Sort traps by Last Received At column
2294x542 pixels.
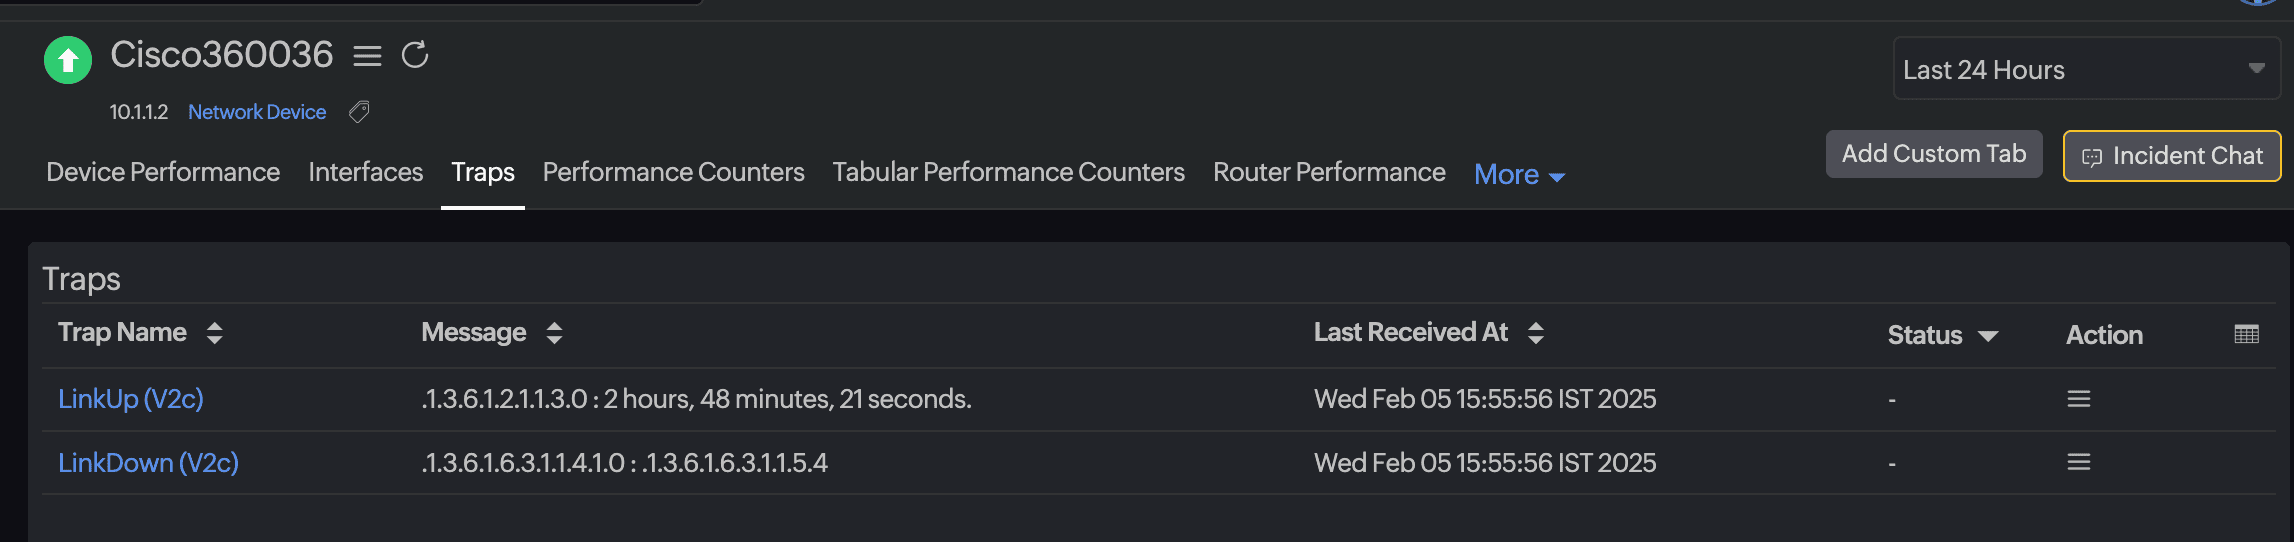[1536, 333]
